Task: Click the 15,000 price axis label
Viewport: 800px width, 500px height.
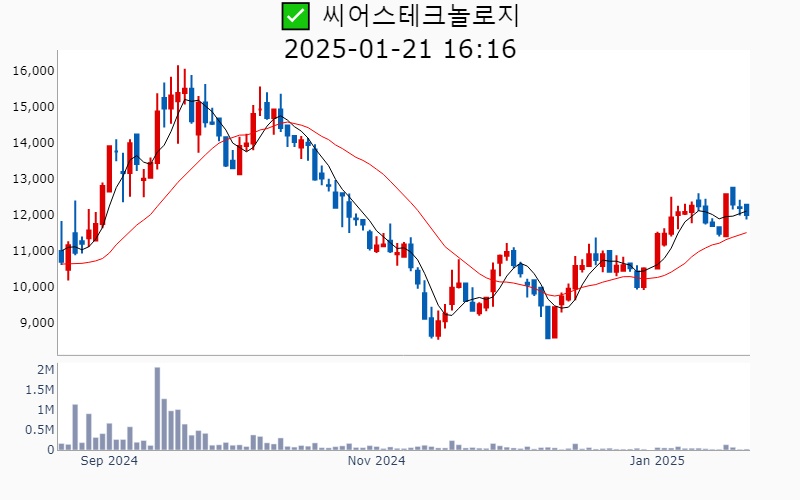Action: (34, 107)
